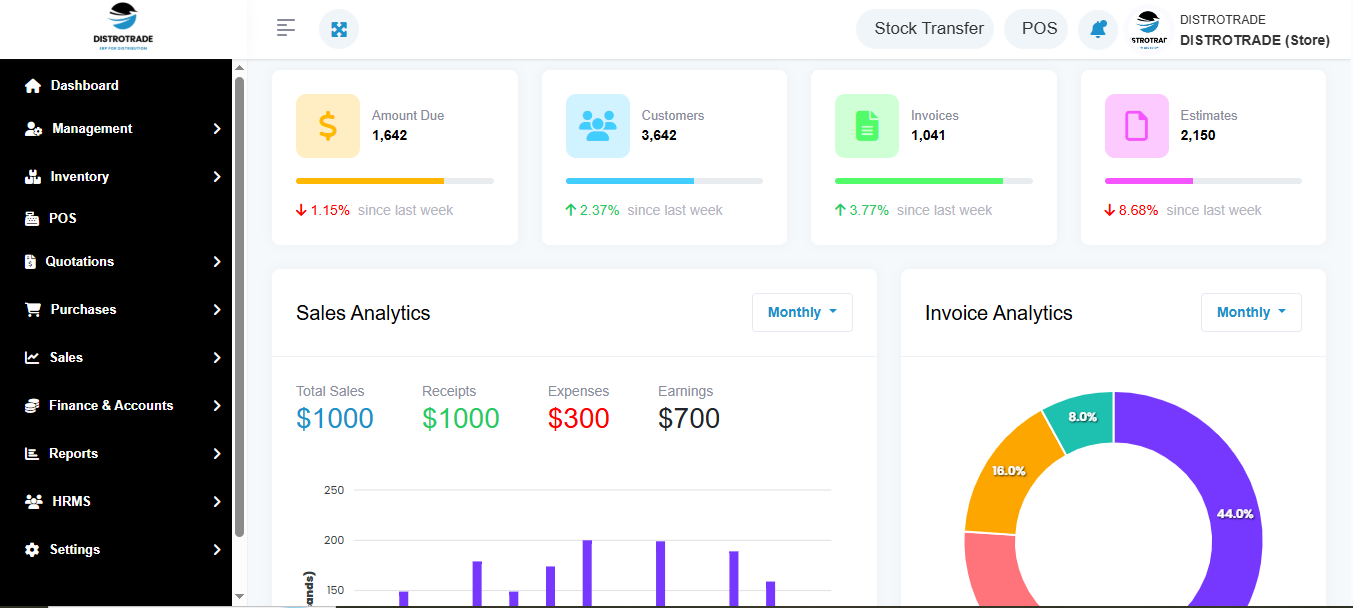Click the DISTROTRADE profile avatar

click(x=1149, y=29)
